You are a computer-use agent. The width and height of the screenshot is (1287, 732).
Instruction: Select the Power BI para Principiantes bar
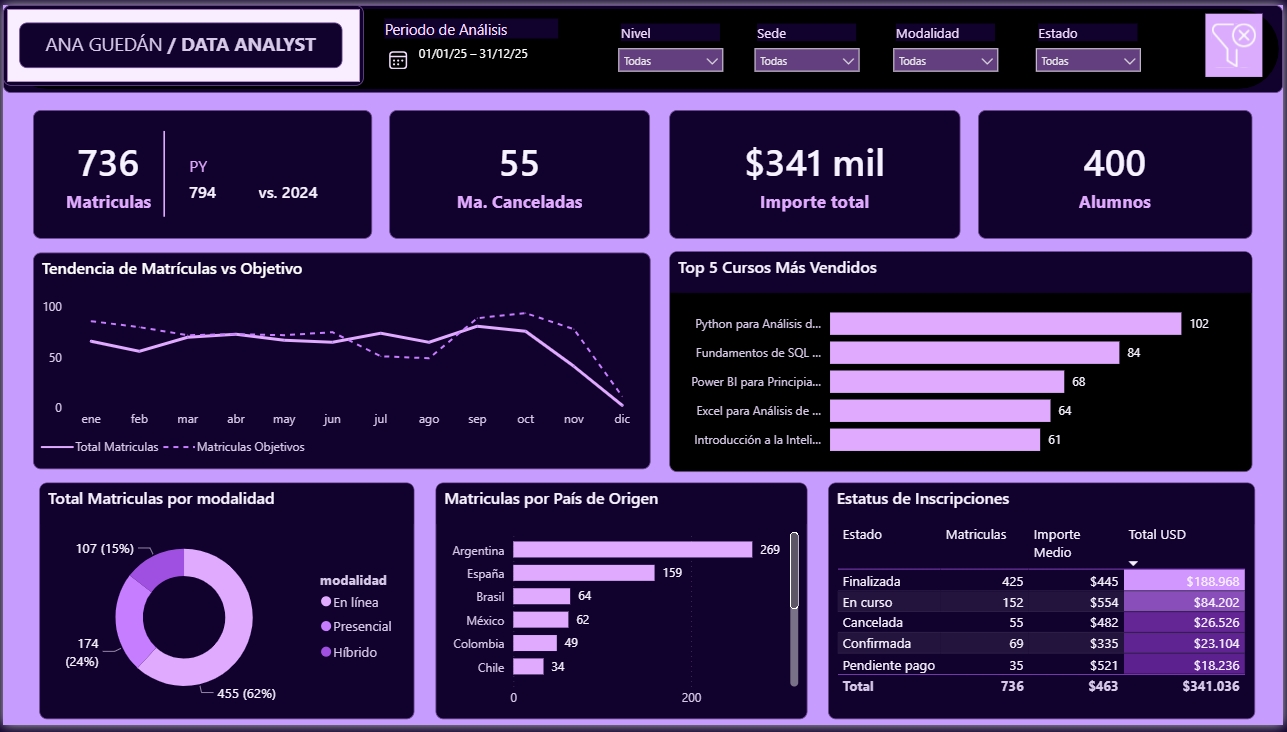coord(947,382)
